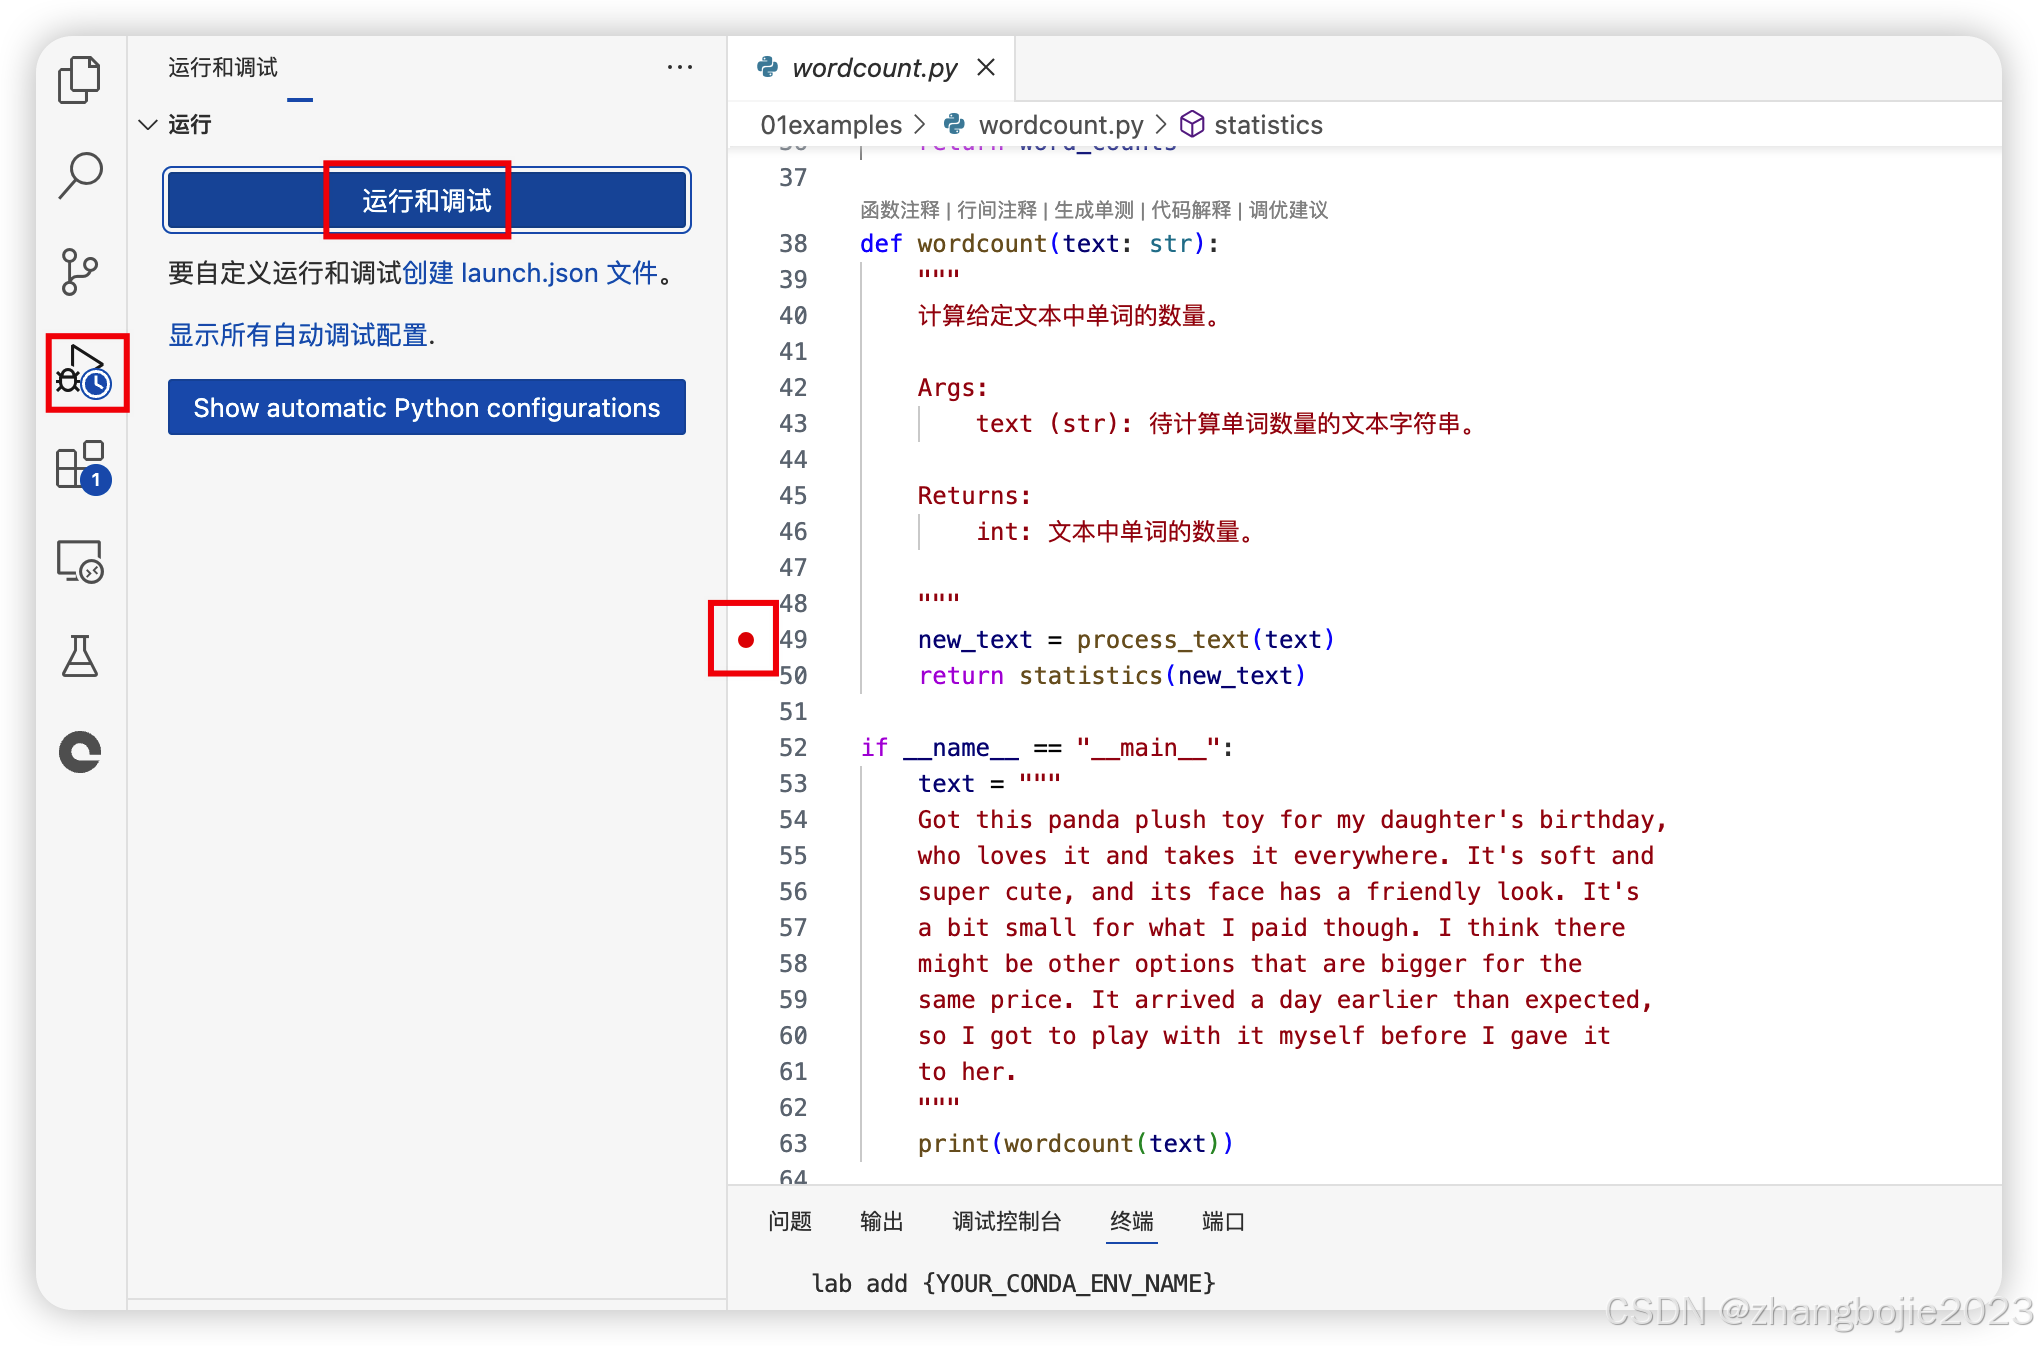Close the wordcount.py editor tab
The height and width of the screenshot is (1346, 2038).
coord(986,67)
